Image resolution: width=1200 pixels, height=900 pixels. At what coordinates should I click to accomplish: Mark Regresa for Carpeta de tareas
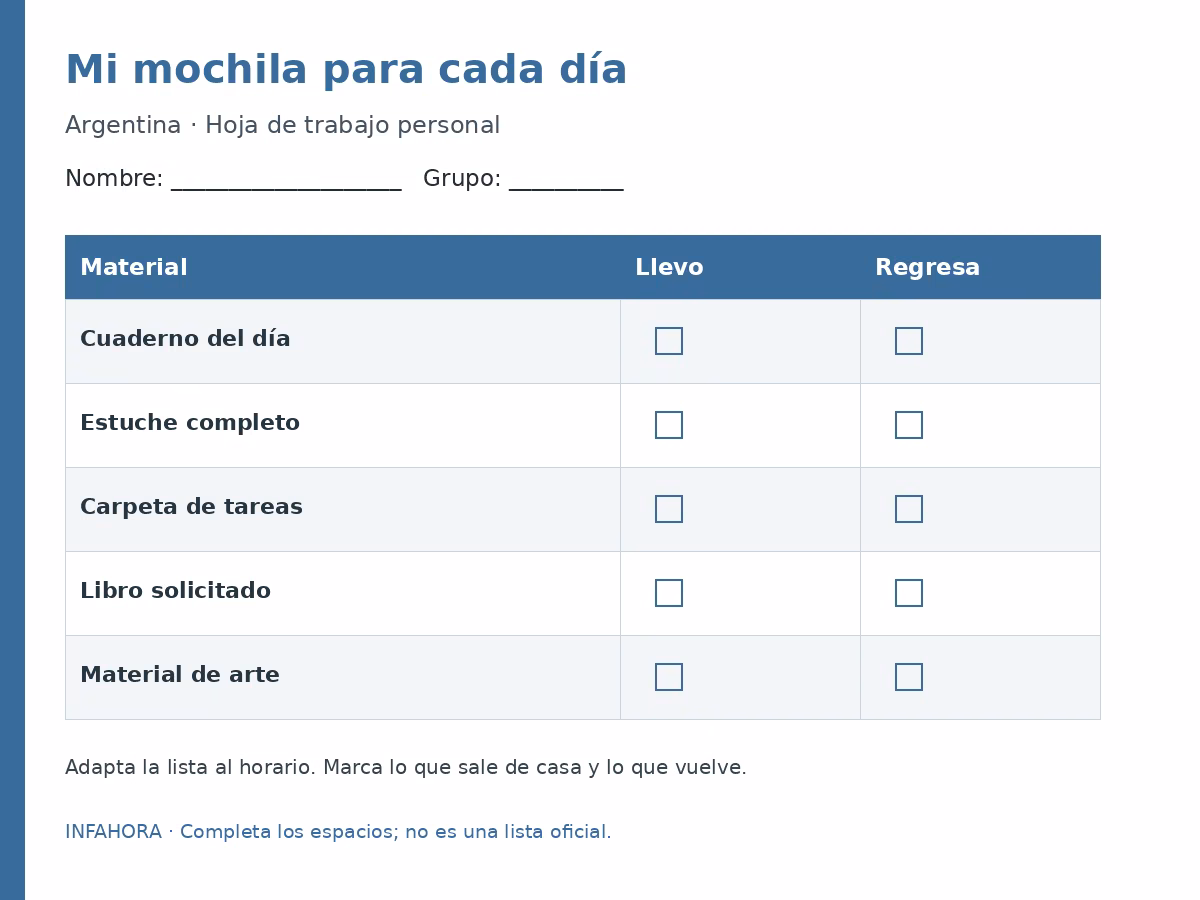909,509
